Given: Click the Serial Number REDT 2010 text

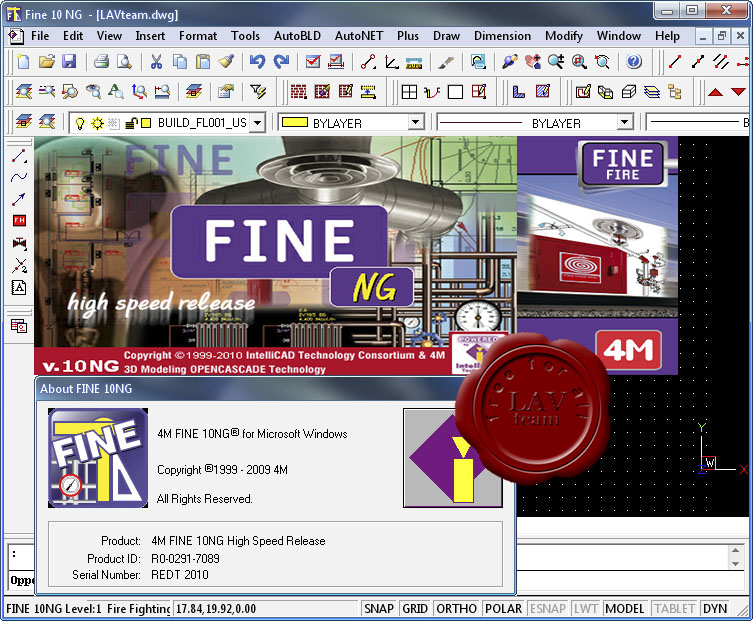Looking at the screenshot, I should [180, 575].
